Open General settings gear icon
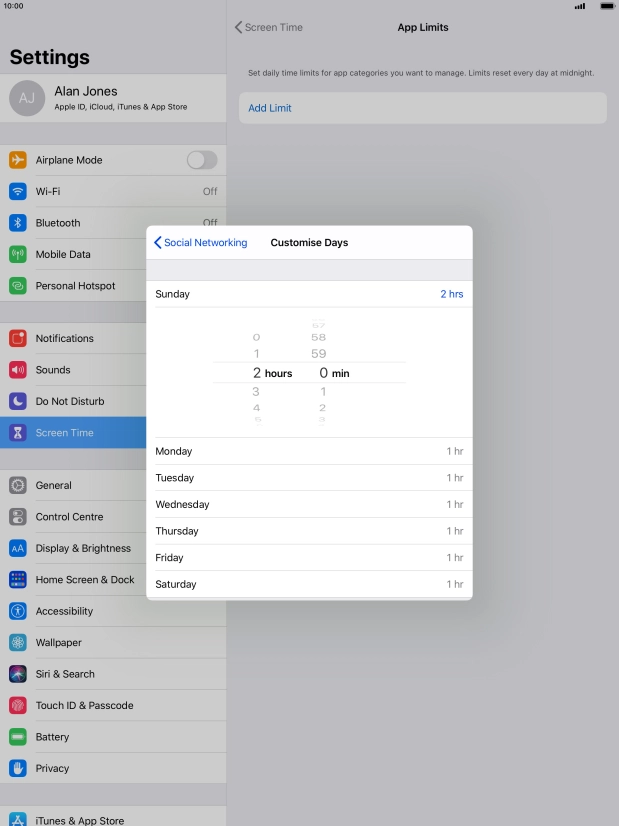619x826 pixels. tap(18, 485)
